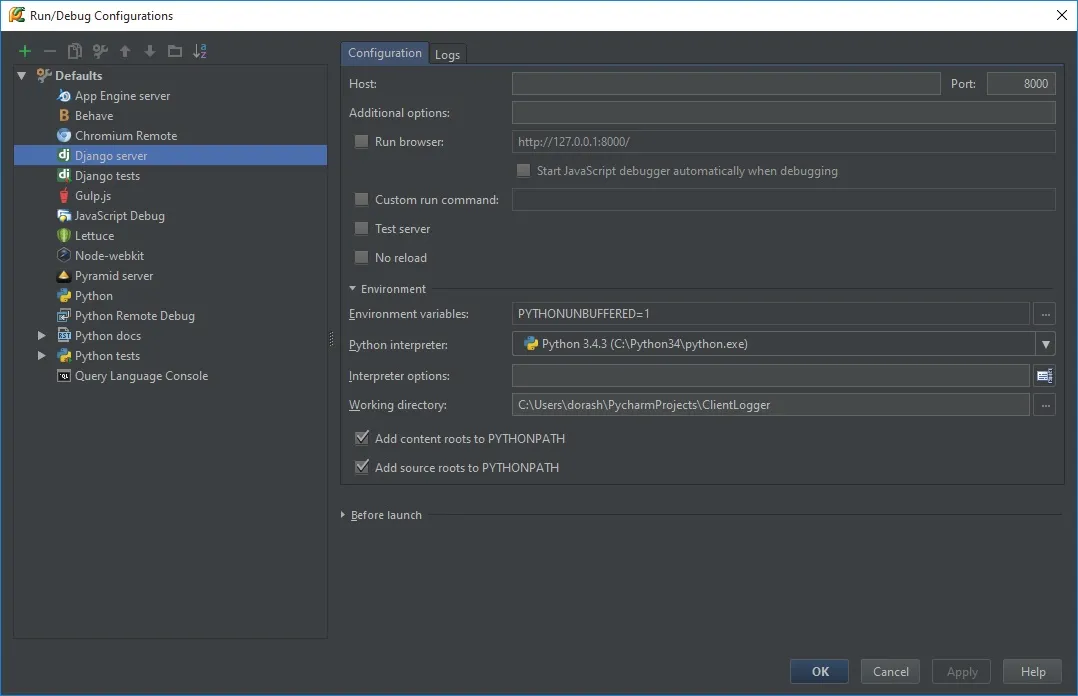This screenshot has height=696, width=1078.
Task: Sort configurations alphabetically icon
Action: [x=199, y=51]
